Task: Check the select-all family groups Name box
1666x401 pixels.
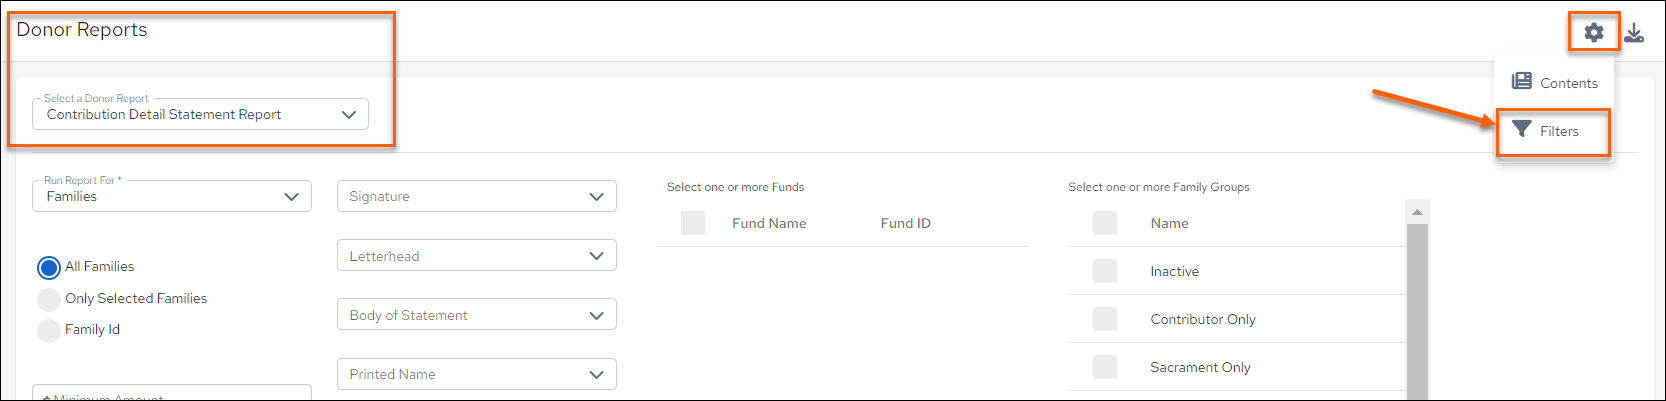Action: [1105, 223]
